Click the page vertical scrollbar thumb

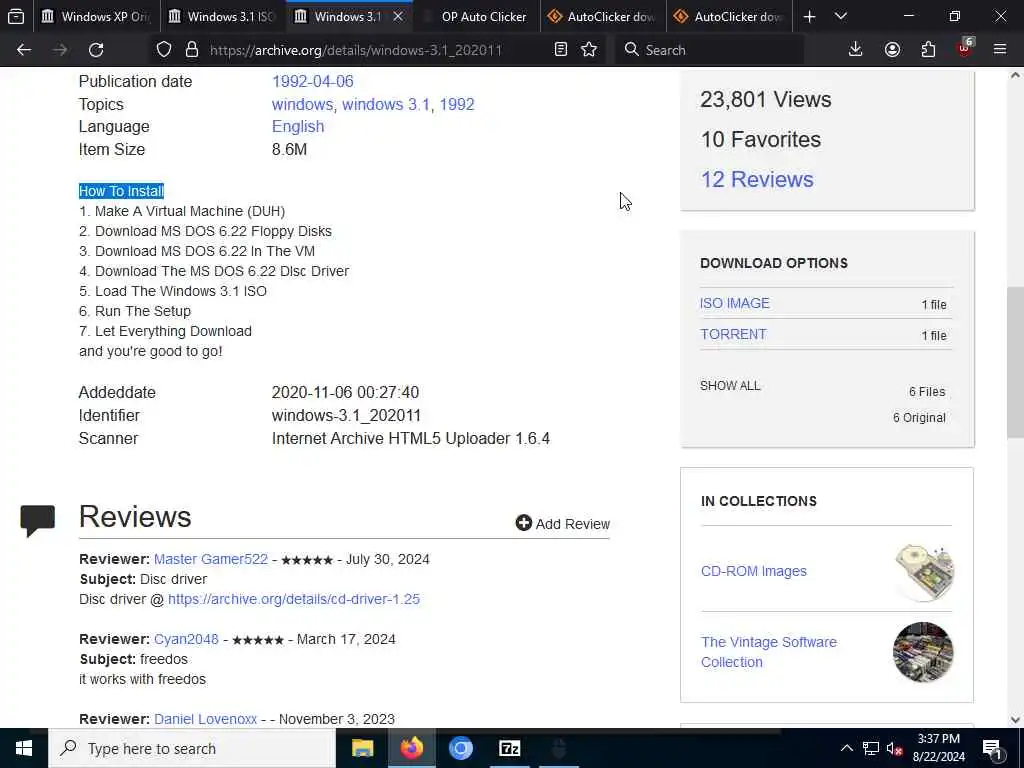coord(1016,362)
